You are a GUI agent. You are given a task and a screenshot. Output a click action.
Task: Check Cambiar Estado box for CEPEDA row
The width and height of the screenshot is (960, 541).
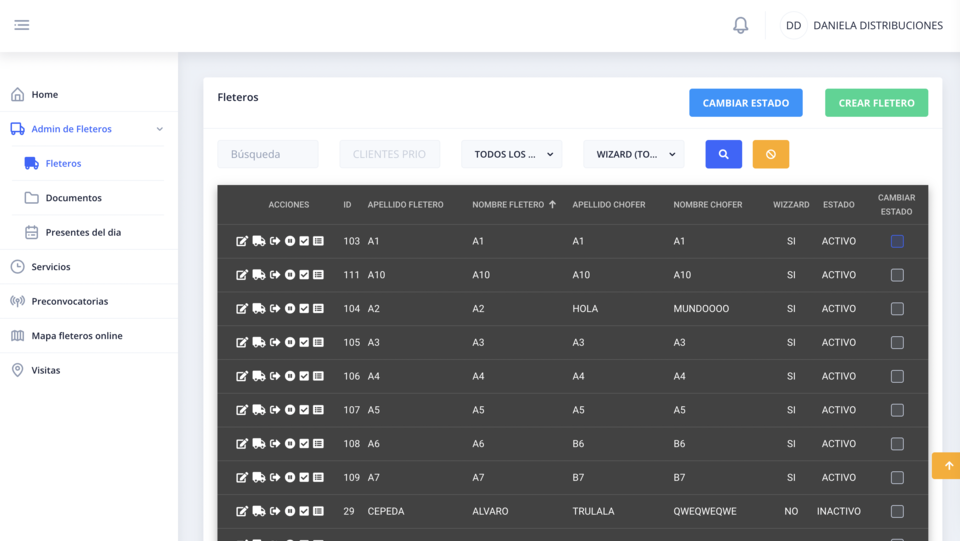[897, 510]
